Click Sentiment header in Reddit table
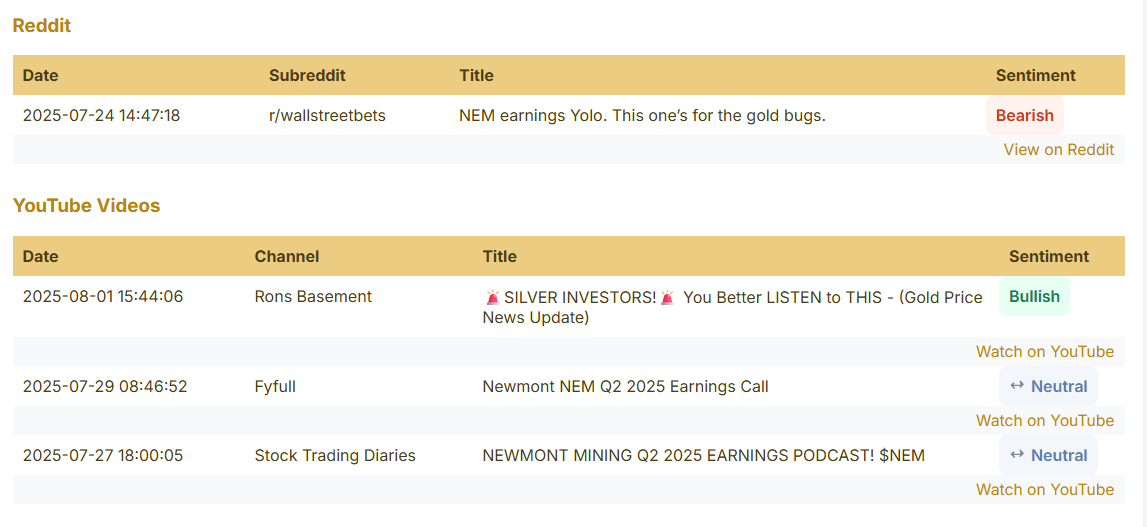The image size is (1147, 527). (1036, 75)
